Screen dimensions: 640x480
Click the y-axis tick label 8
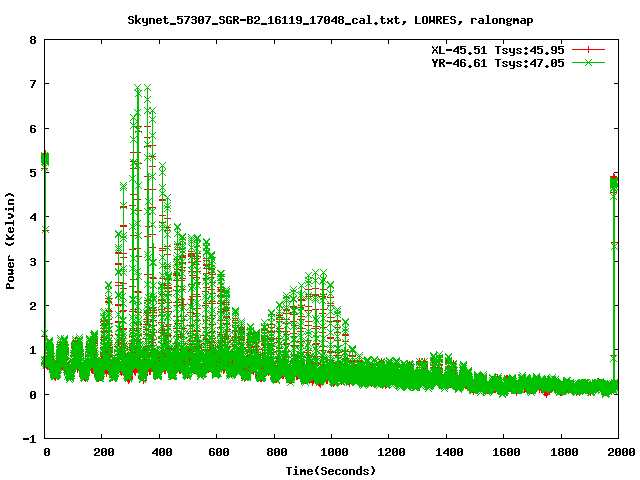click(33, 40)
